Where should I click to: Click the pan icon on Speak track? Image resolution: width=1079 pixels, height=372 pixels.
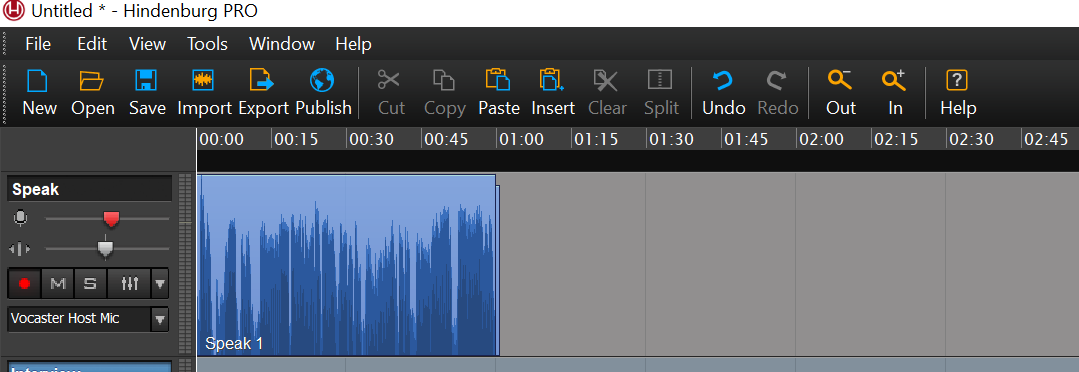19,249
